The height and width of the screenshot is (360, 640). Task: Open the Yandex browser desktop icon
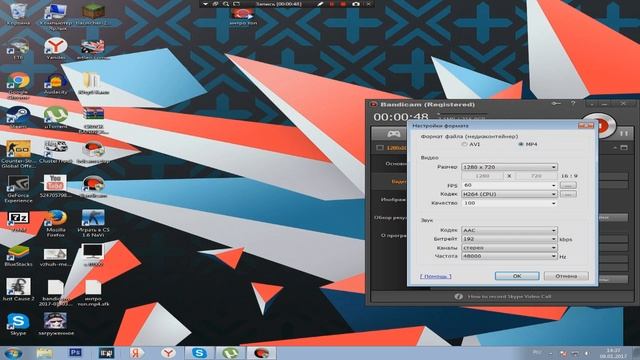56,48
